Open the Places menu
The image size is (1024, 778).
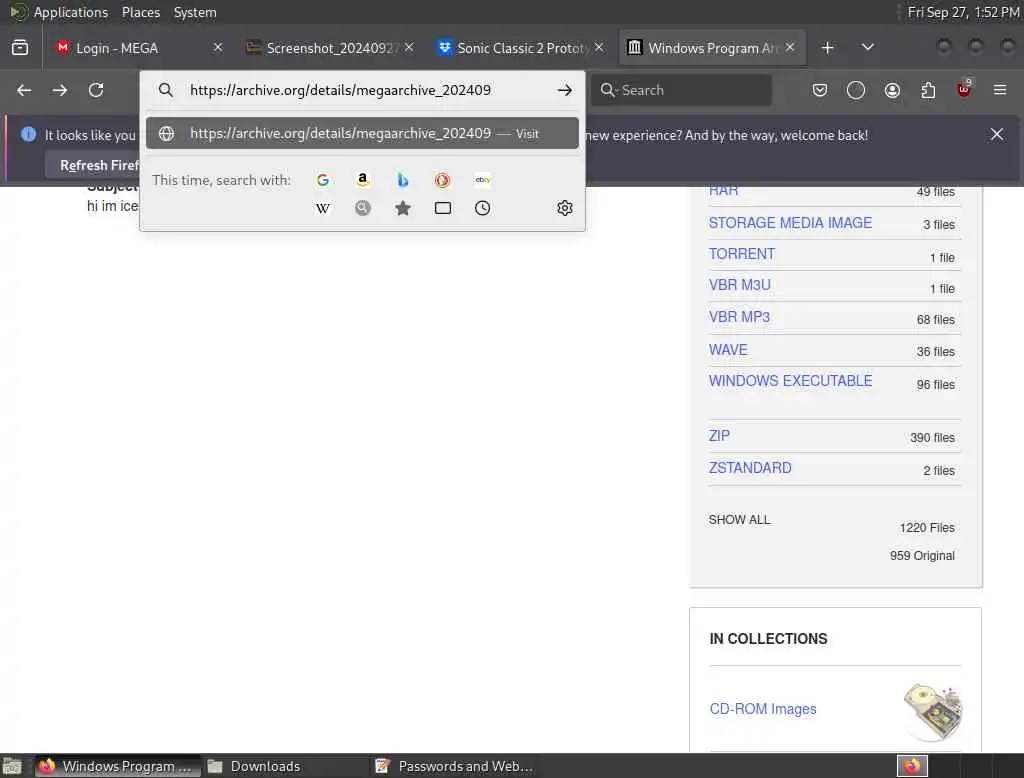(140, 12)
